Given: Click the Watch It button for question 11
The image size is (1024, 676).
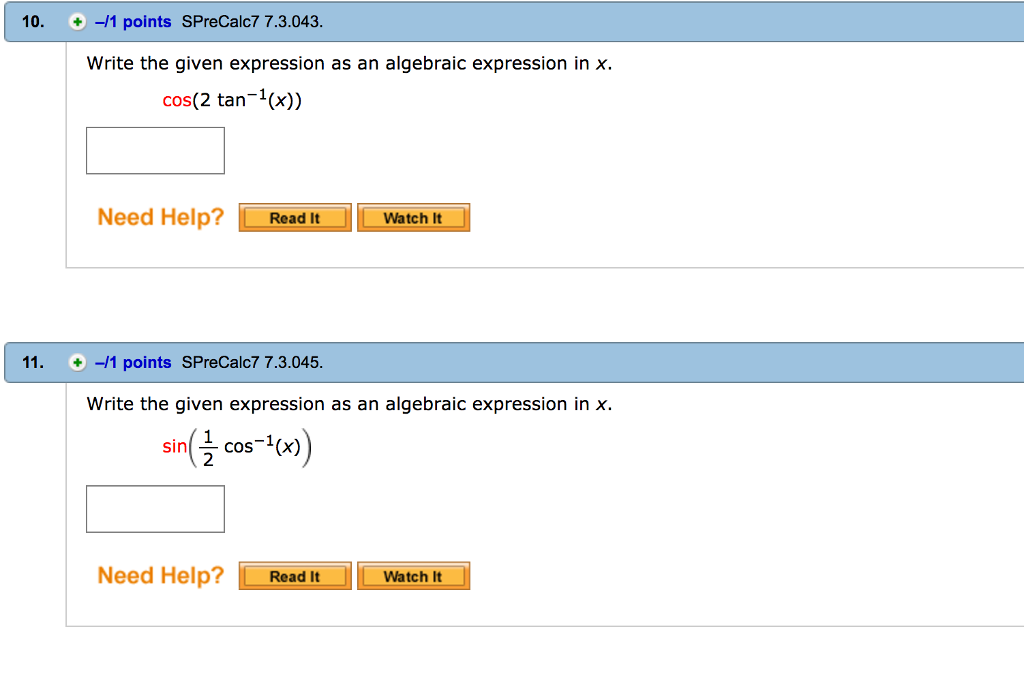Looking at the screenshot, I should pos(413,575).
